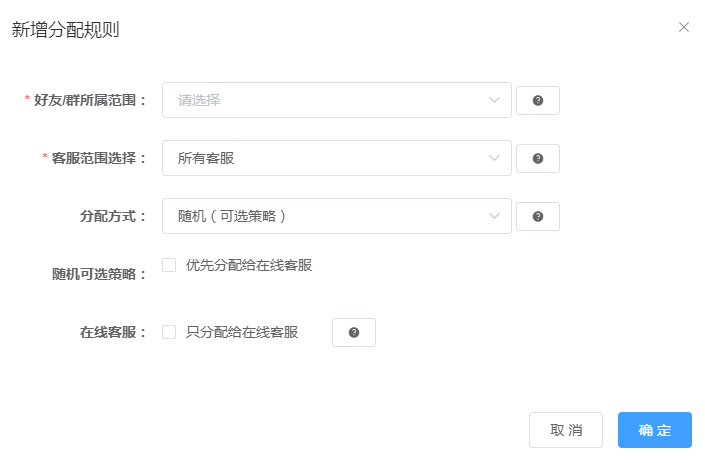705x463 pixels.
Task: Click help icon beside 分配方式 dropdown
Action: click(538, 217)
